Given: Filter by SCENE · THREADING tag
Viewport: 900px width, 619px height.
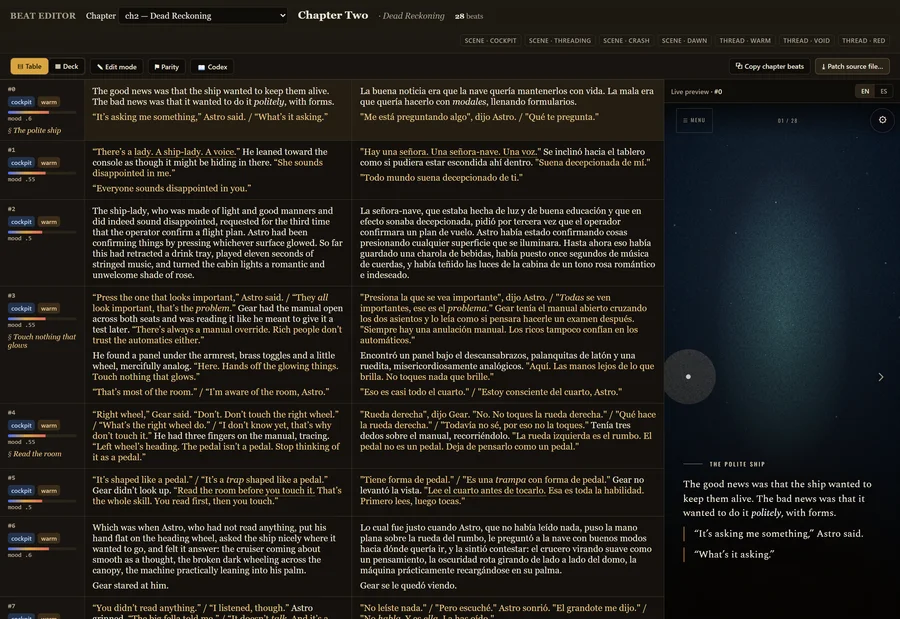Looking at the screenshot, I should click(x=560, y=41).
